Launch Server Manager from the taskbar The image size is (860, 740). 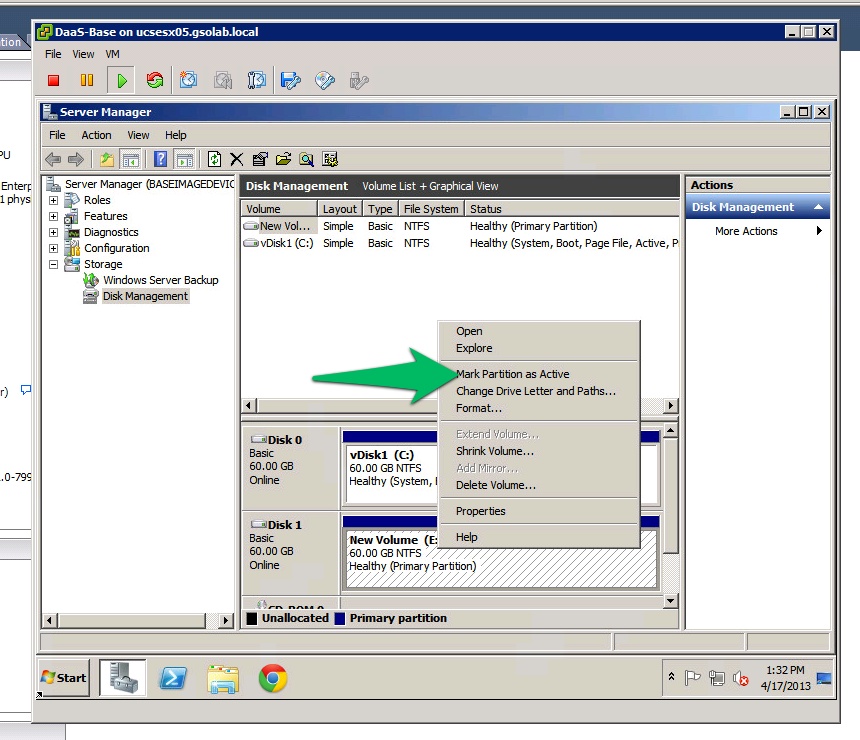point(123,678)
